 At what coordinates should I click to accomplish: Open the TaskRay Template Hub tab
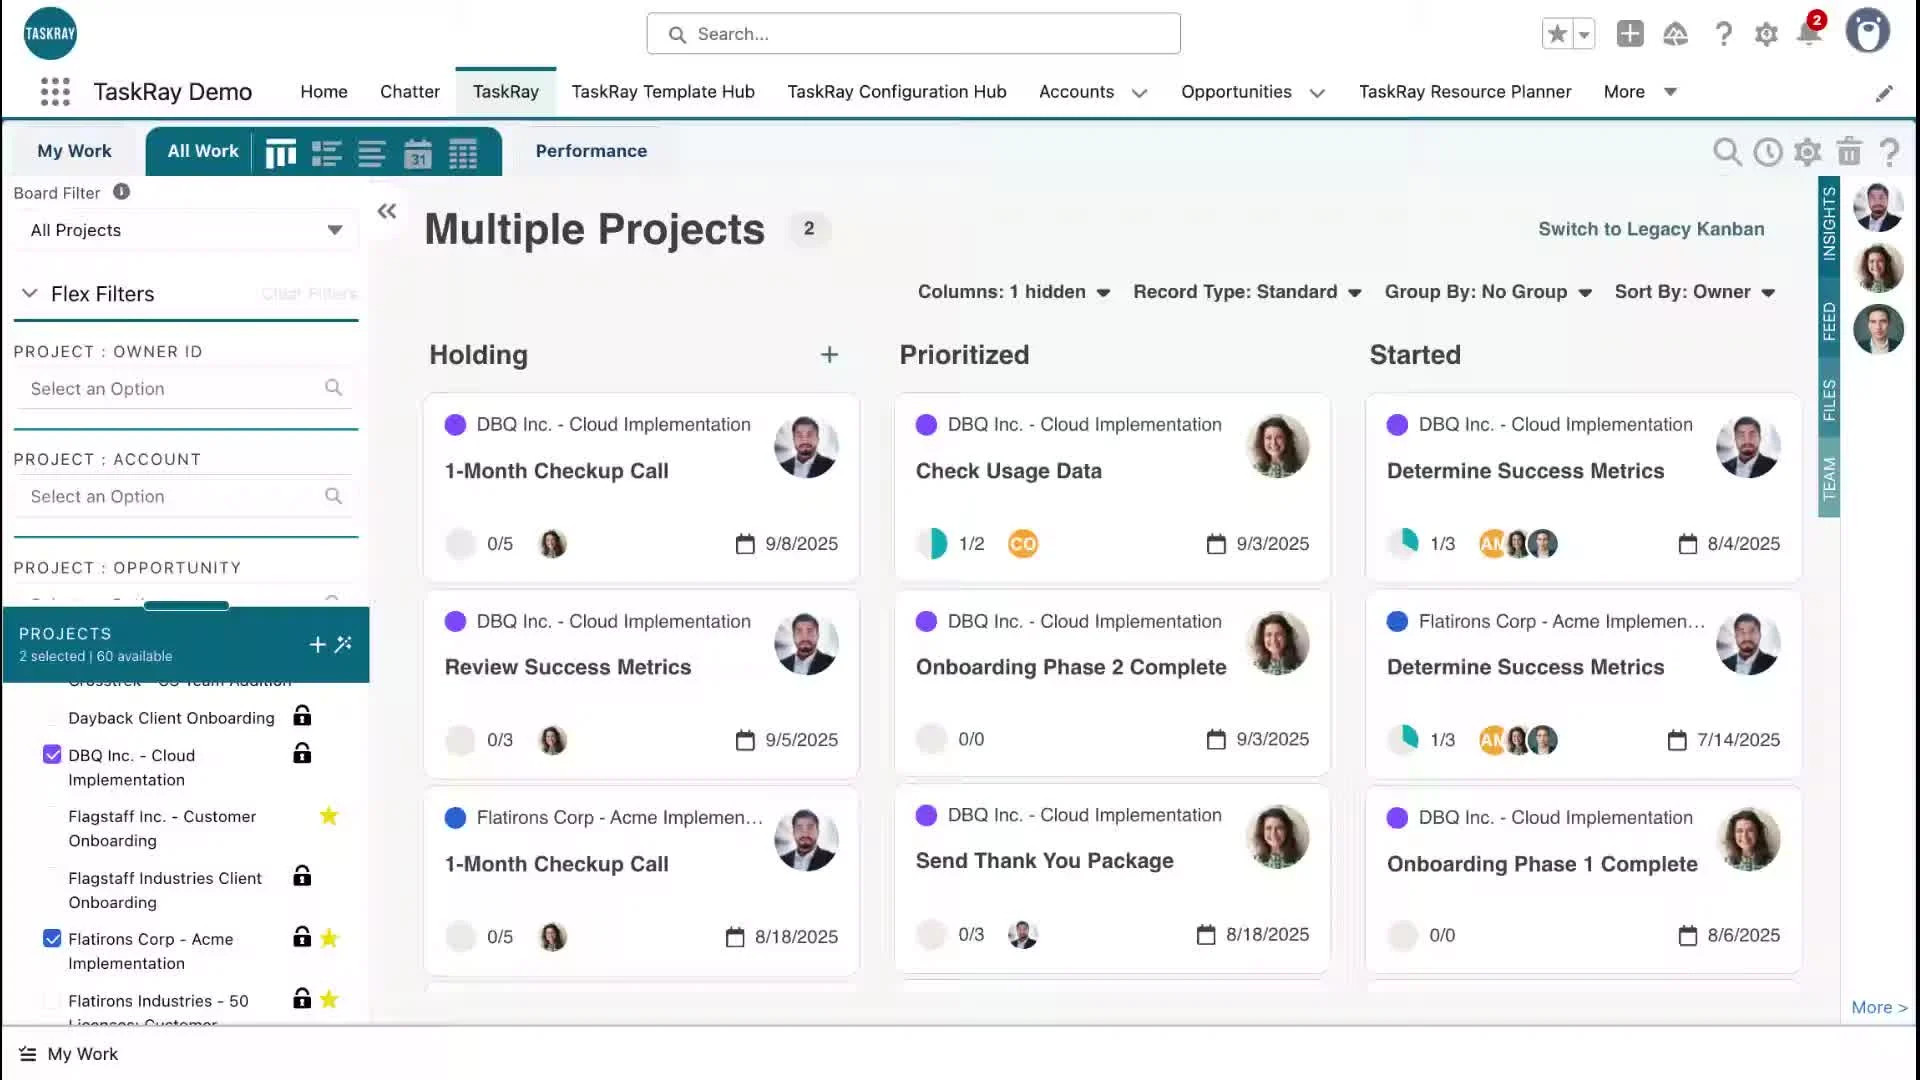pos(663,92)
